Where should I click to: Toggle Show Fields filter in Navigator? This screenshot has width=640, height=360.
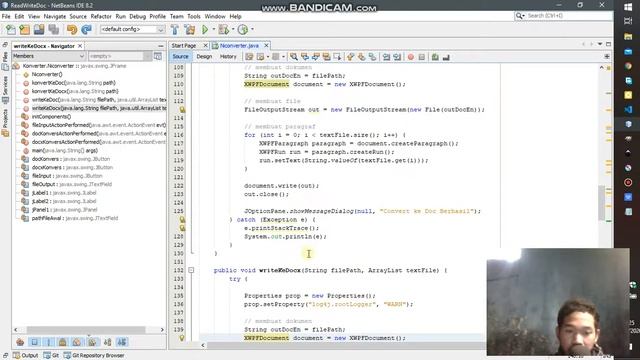pos(34,342)
